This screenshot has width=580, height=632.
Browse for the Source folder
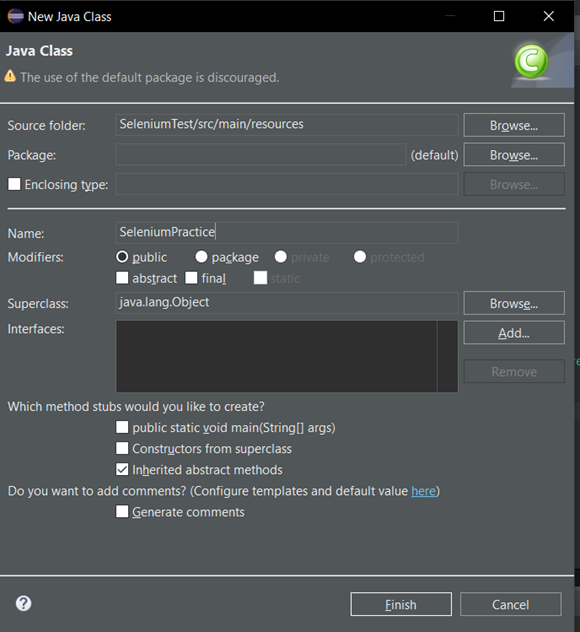point(514,125)
